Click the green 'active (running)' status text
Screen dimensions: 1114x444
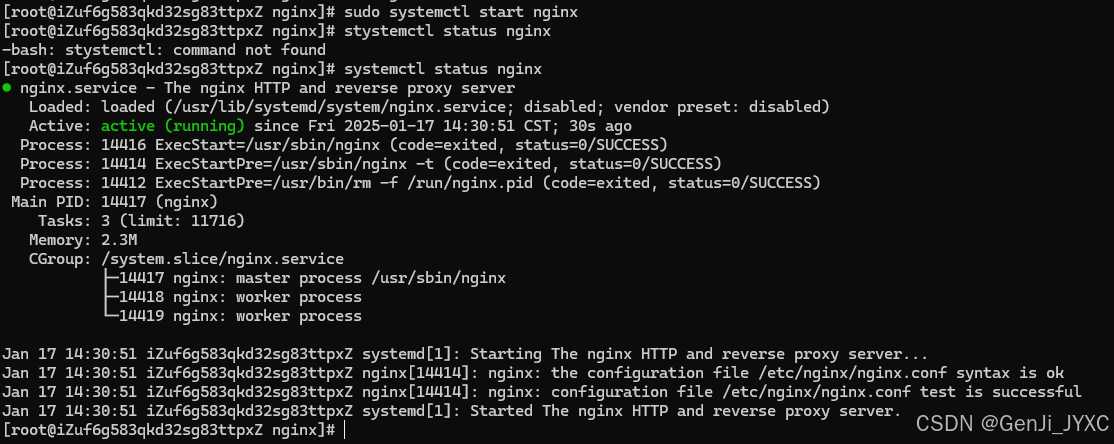point(173,126)
